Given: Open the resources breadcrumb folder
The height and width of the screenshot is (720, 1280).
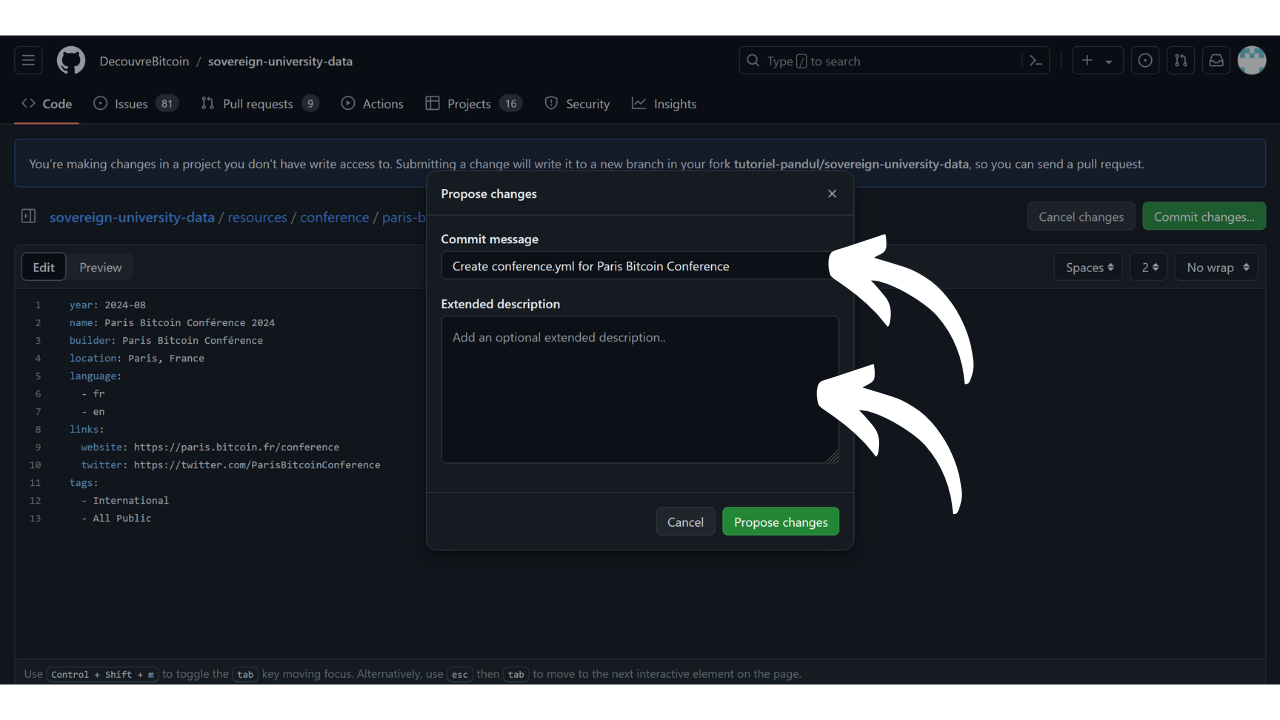Looking at the screenshot, I should (257, 217).
